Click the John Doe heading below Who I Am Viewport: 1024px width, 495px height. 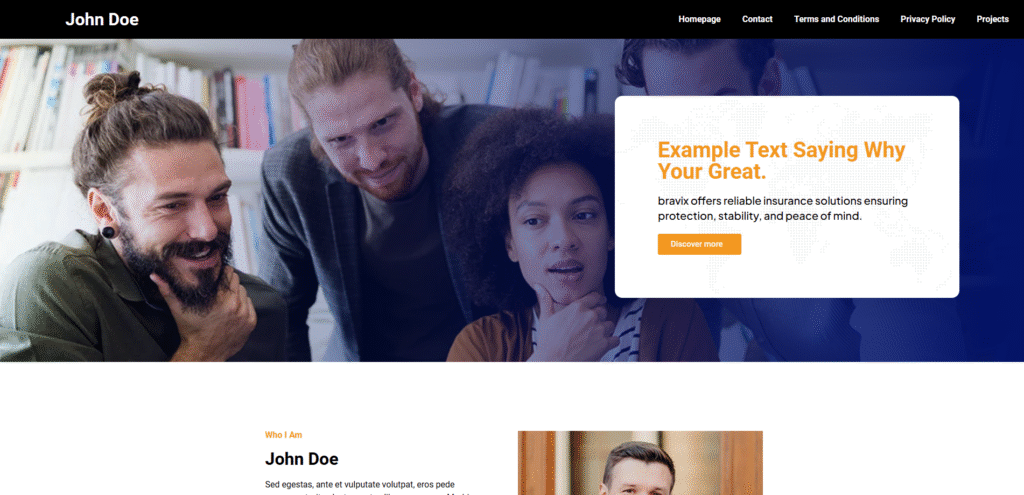[x=302, y=459]
